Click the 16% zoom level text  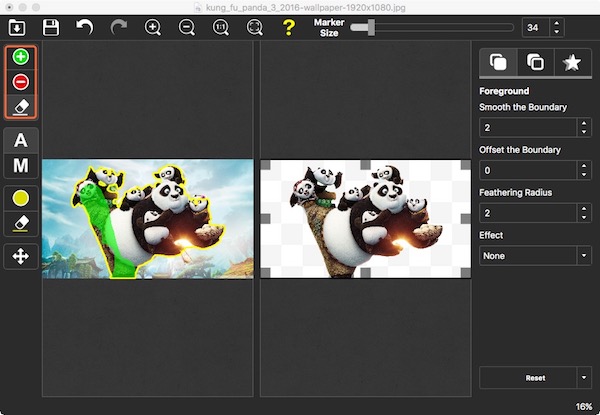click(x=584, y=406)
